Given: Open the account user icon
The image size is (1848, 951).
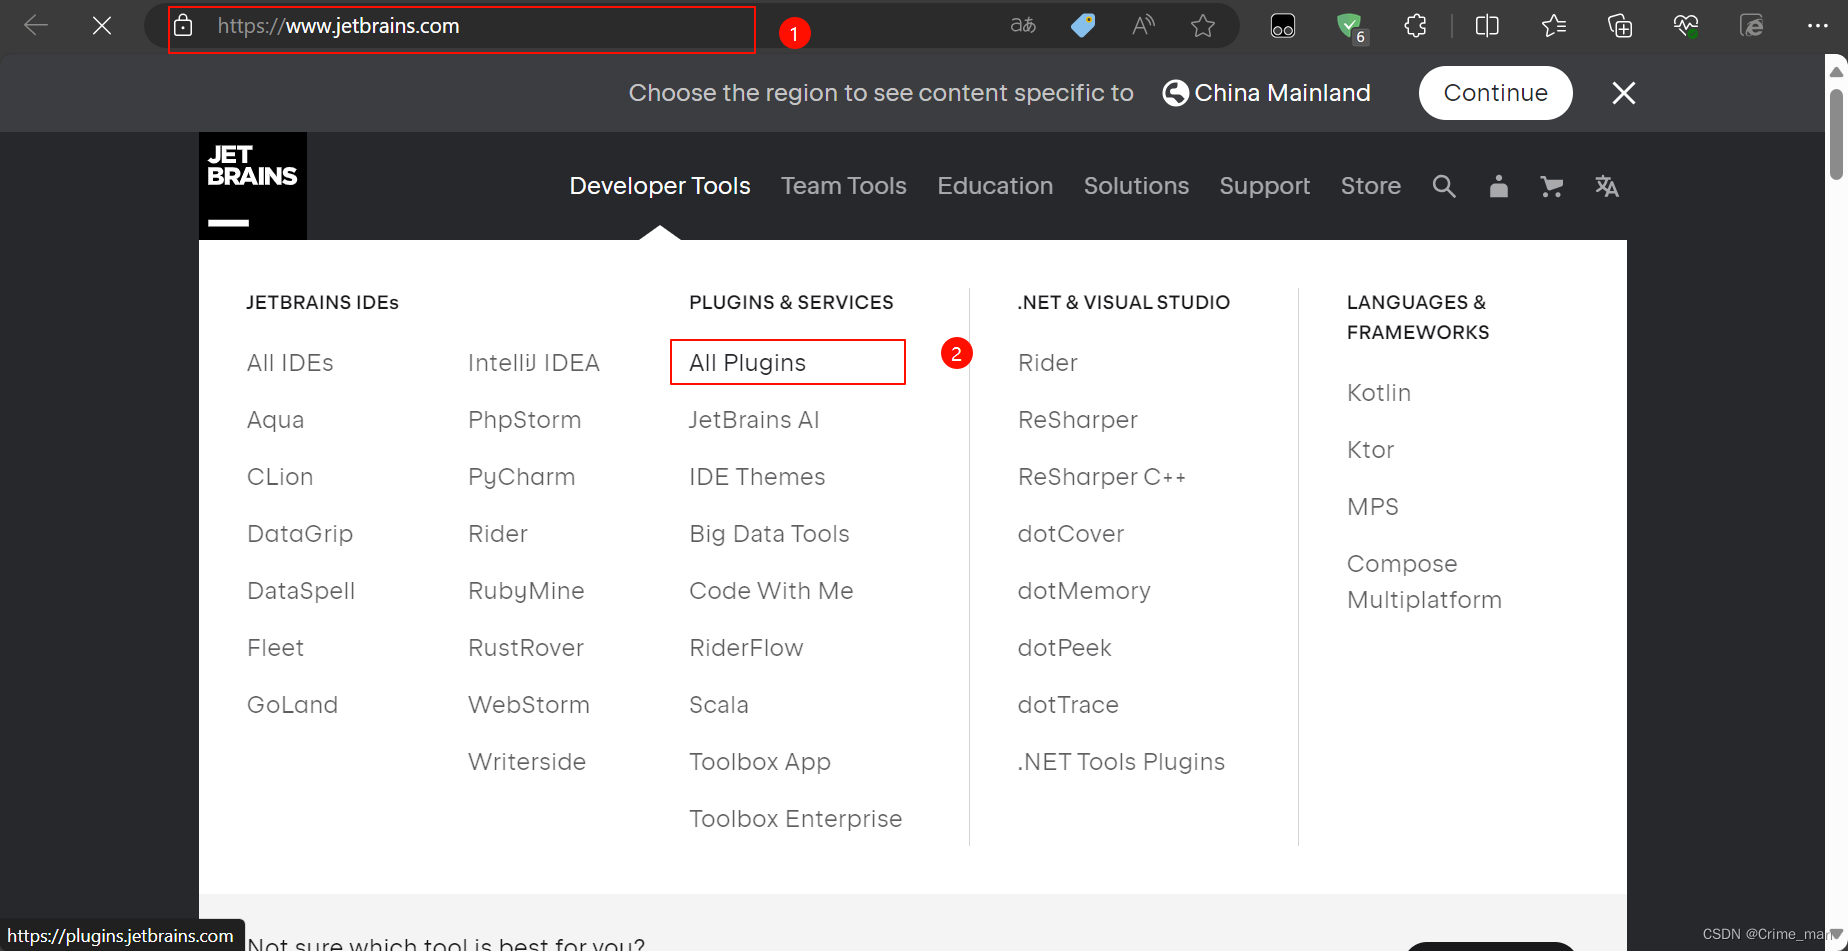Looking at the screenshot, I should pyautogui.click(x=1498, y=186).
